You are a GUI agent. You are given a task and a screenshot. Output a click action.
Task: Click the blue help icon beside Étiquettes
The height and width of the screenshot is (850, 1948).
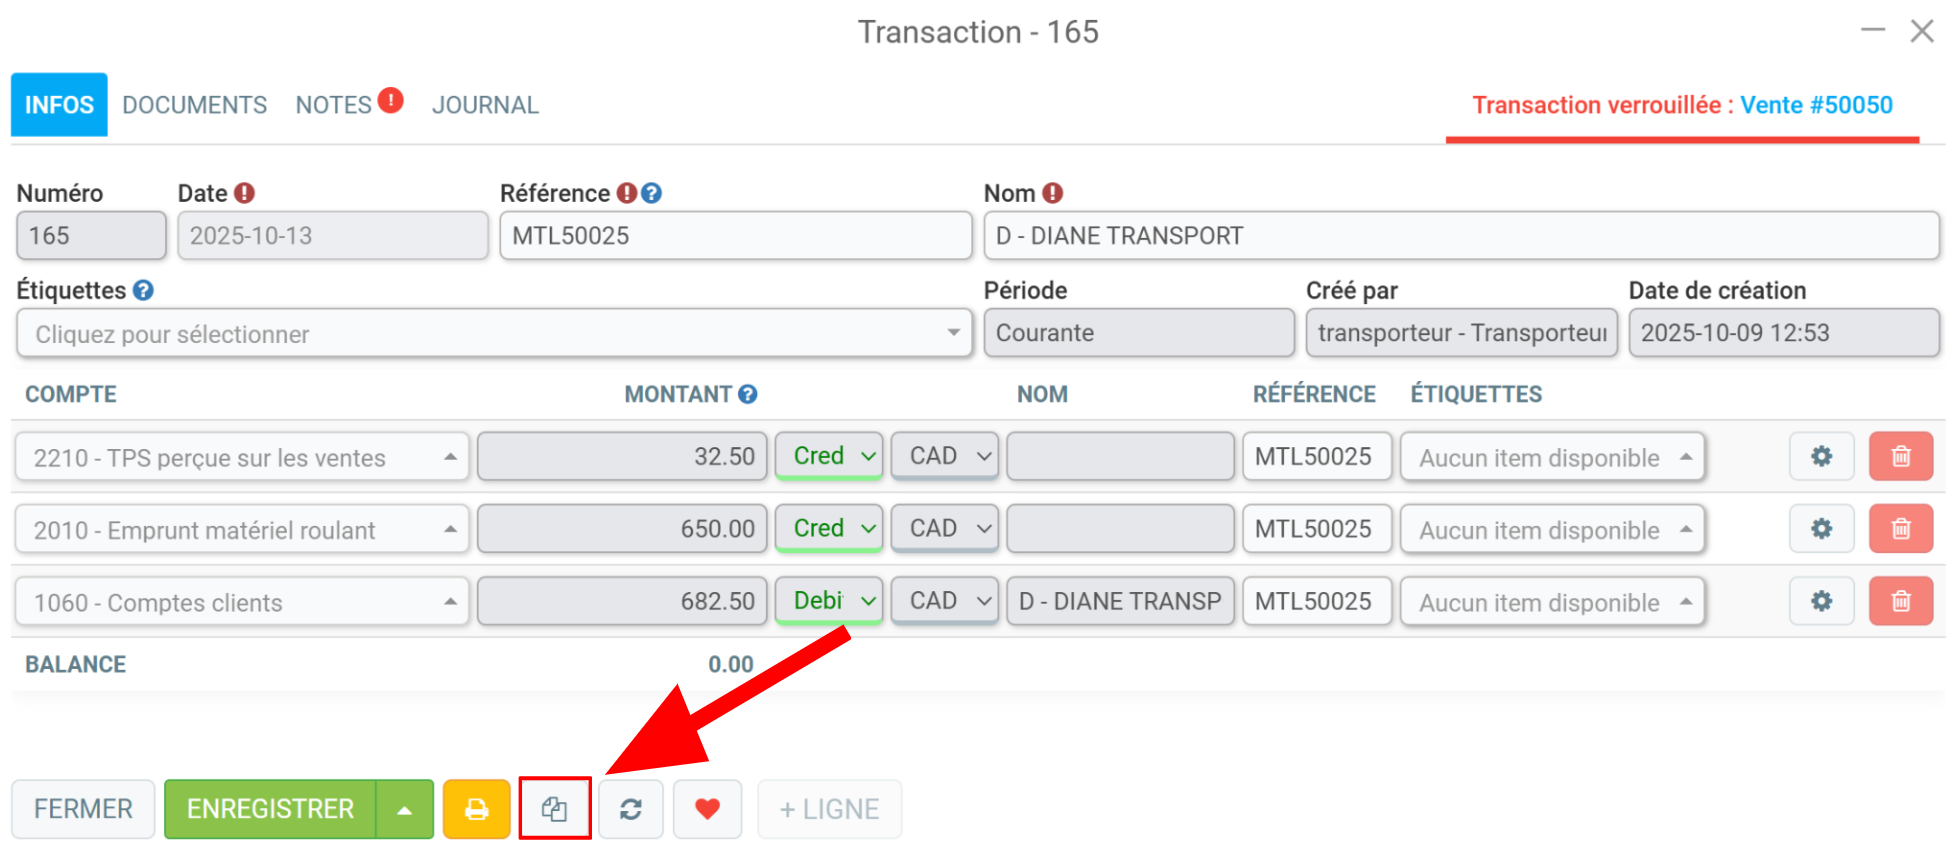(143, 290)
